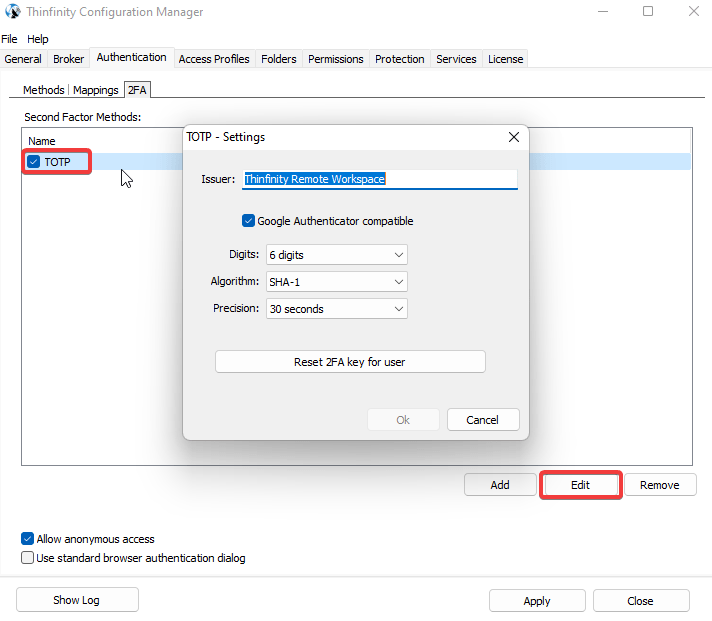
Task: Go to the Access Profiles tab
Action: tap(214, 59)
